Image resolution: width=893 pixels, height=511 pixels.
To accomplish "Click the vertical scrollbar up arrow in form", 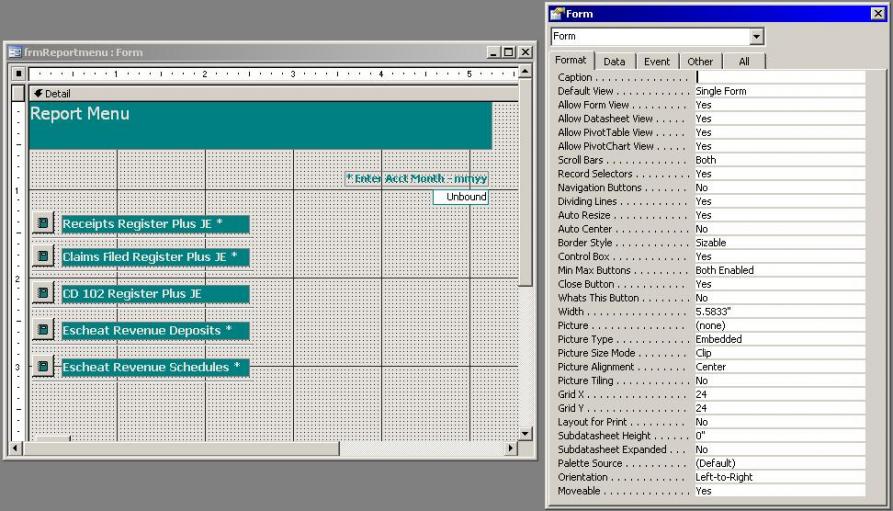I will click(x=525, y=71).
